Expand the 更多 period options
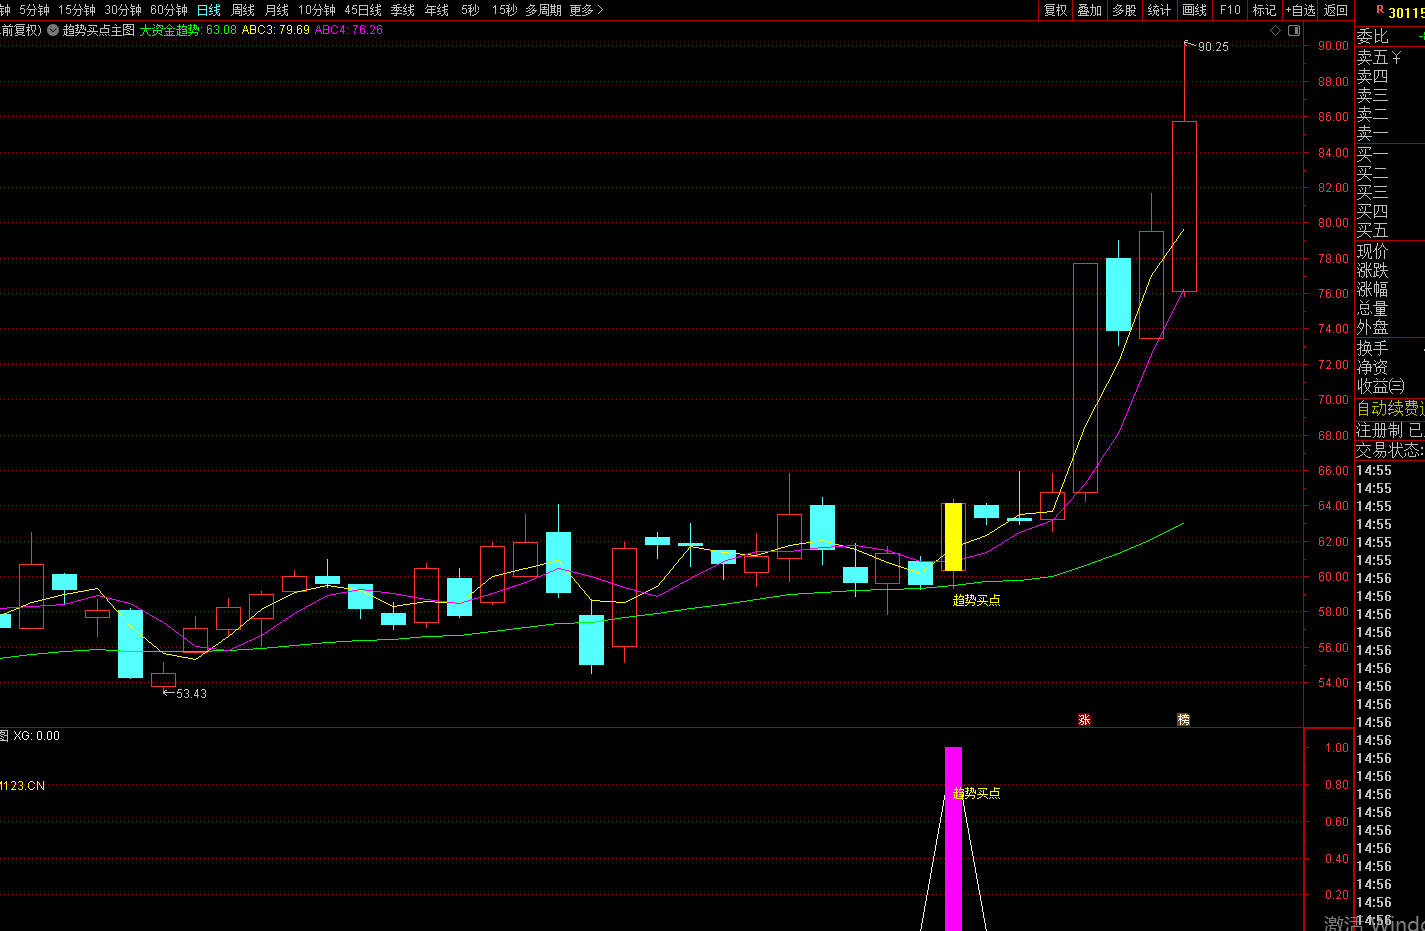Viewport: 1425px width, 931px height. tap(586, 10)
